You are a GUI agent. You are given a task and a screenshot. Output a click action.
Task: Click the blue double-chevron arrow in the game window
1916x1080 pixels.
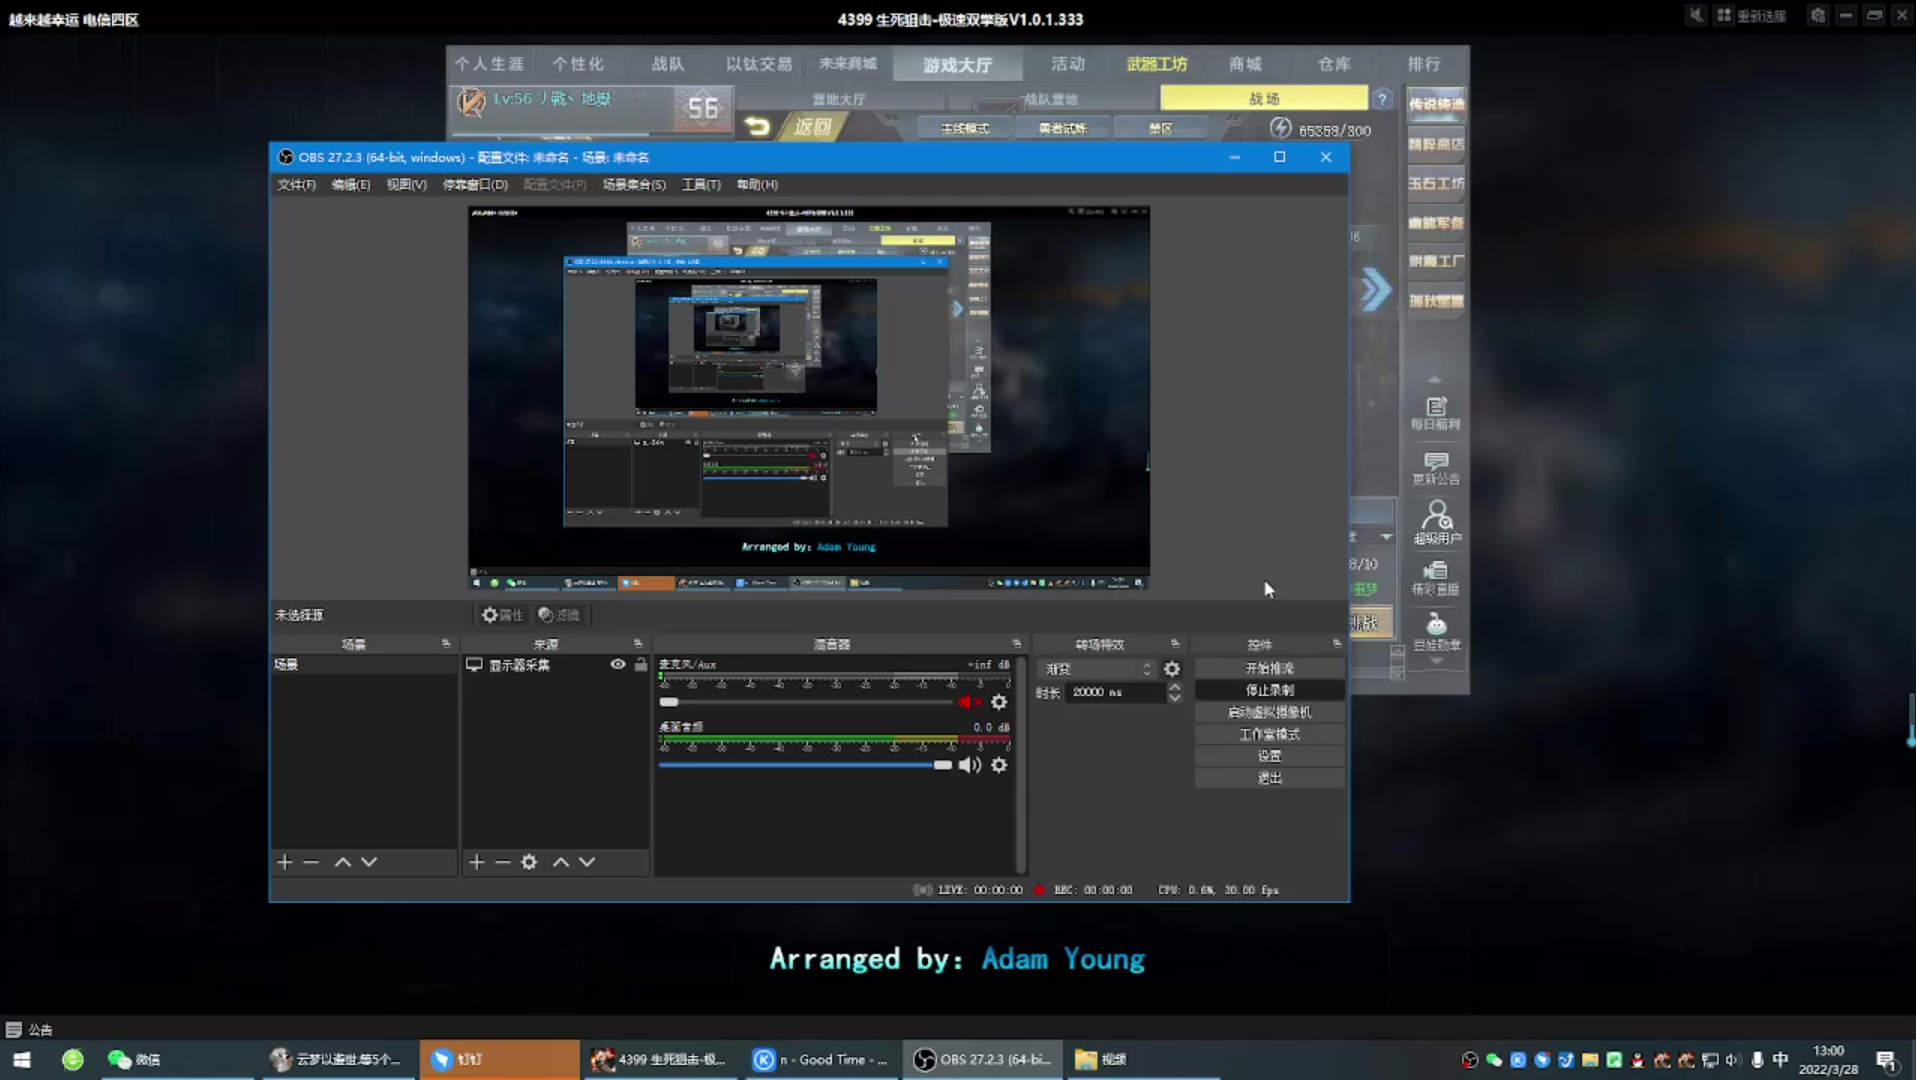tap(1376, 290)
